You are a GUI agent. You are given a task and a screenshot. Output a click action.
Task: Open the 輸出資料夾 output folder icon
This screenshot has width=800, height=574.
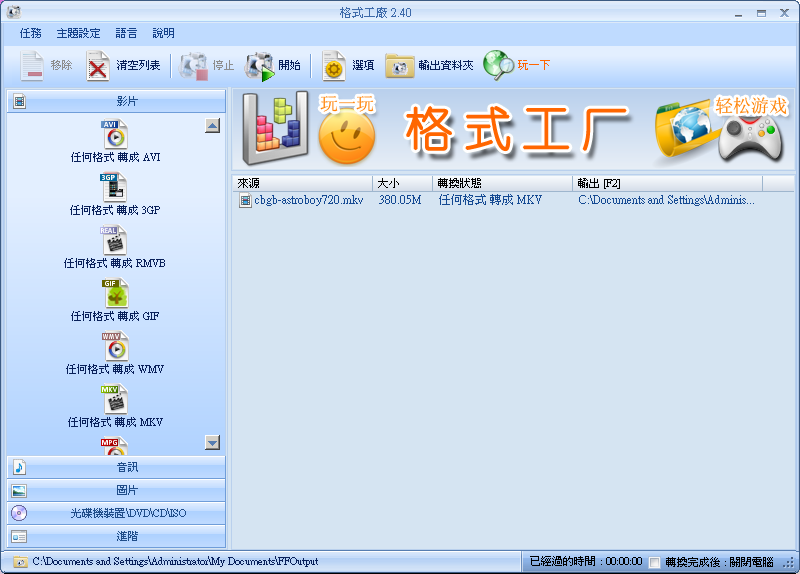(400, 66)
